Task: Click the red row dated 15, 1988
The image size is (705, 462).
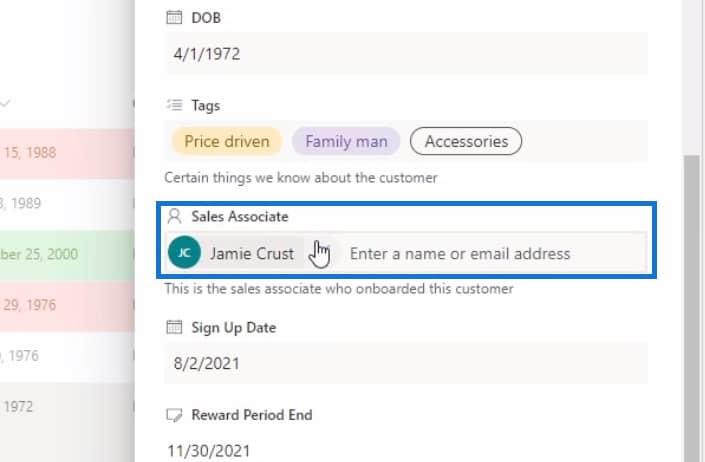Action: pos(67,153)
